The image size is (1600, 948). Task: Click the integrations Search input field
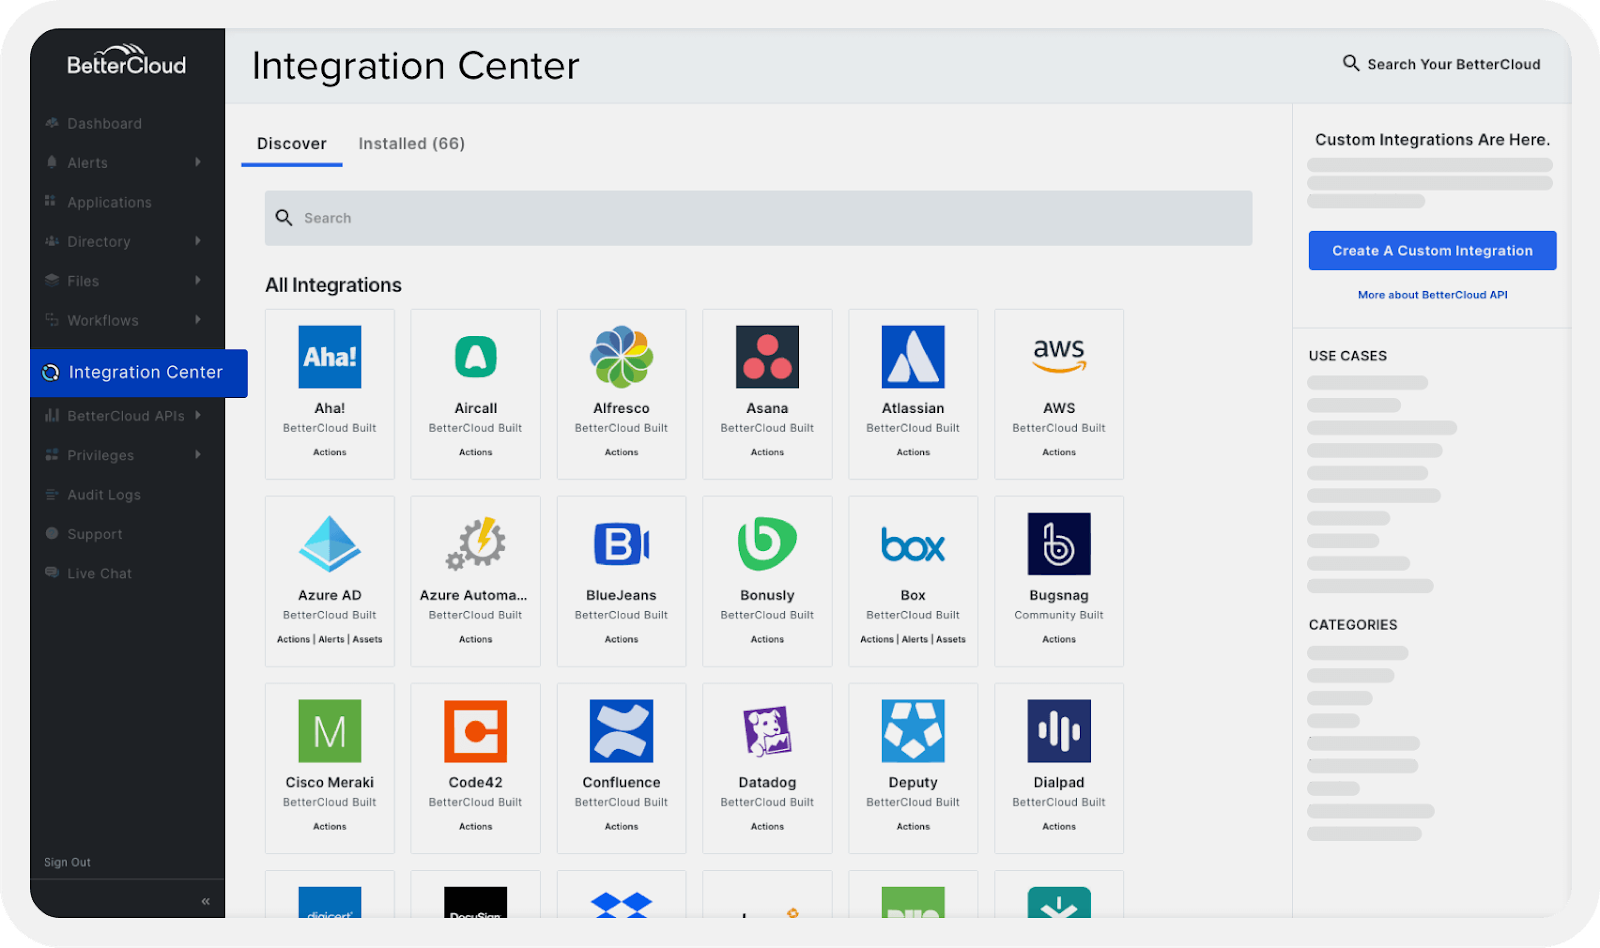pos(759,218)
